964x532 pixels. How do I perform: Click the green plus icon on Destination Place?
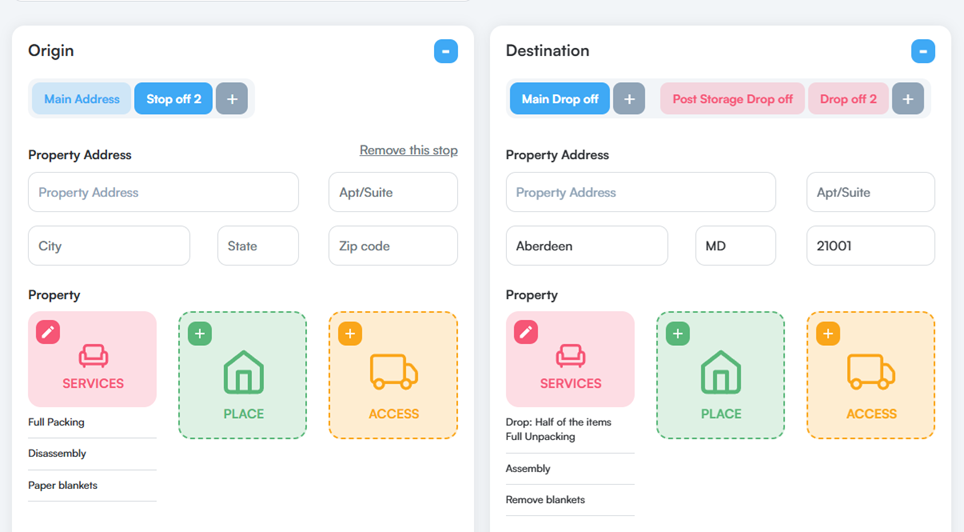[x=678, y=334]
